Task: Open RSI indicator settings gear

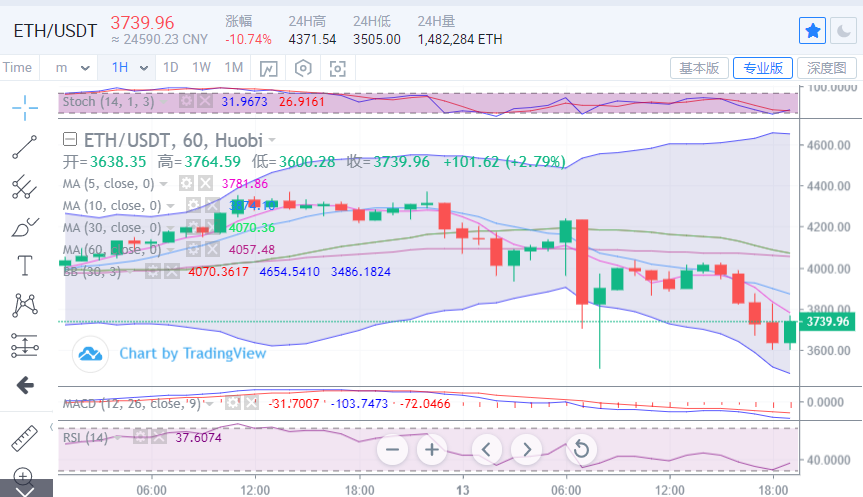Action: point(140,438)
